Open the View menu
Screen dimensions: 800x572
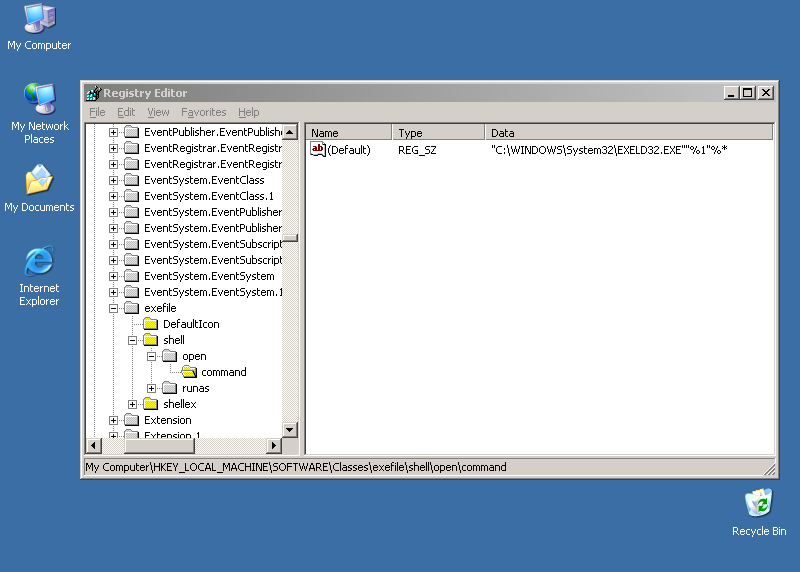coord(158,112)
